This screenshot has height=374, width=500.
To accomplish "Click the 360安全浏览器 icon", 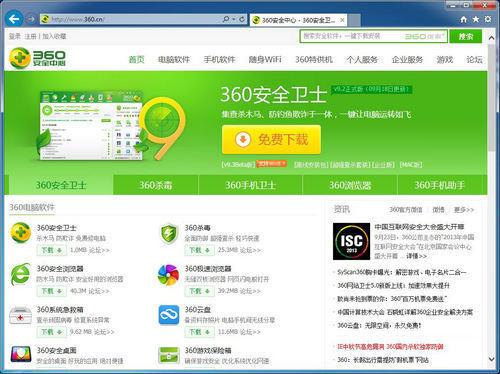I will [20, 274].
